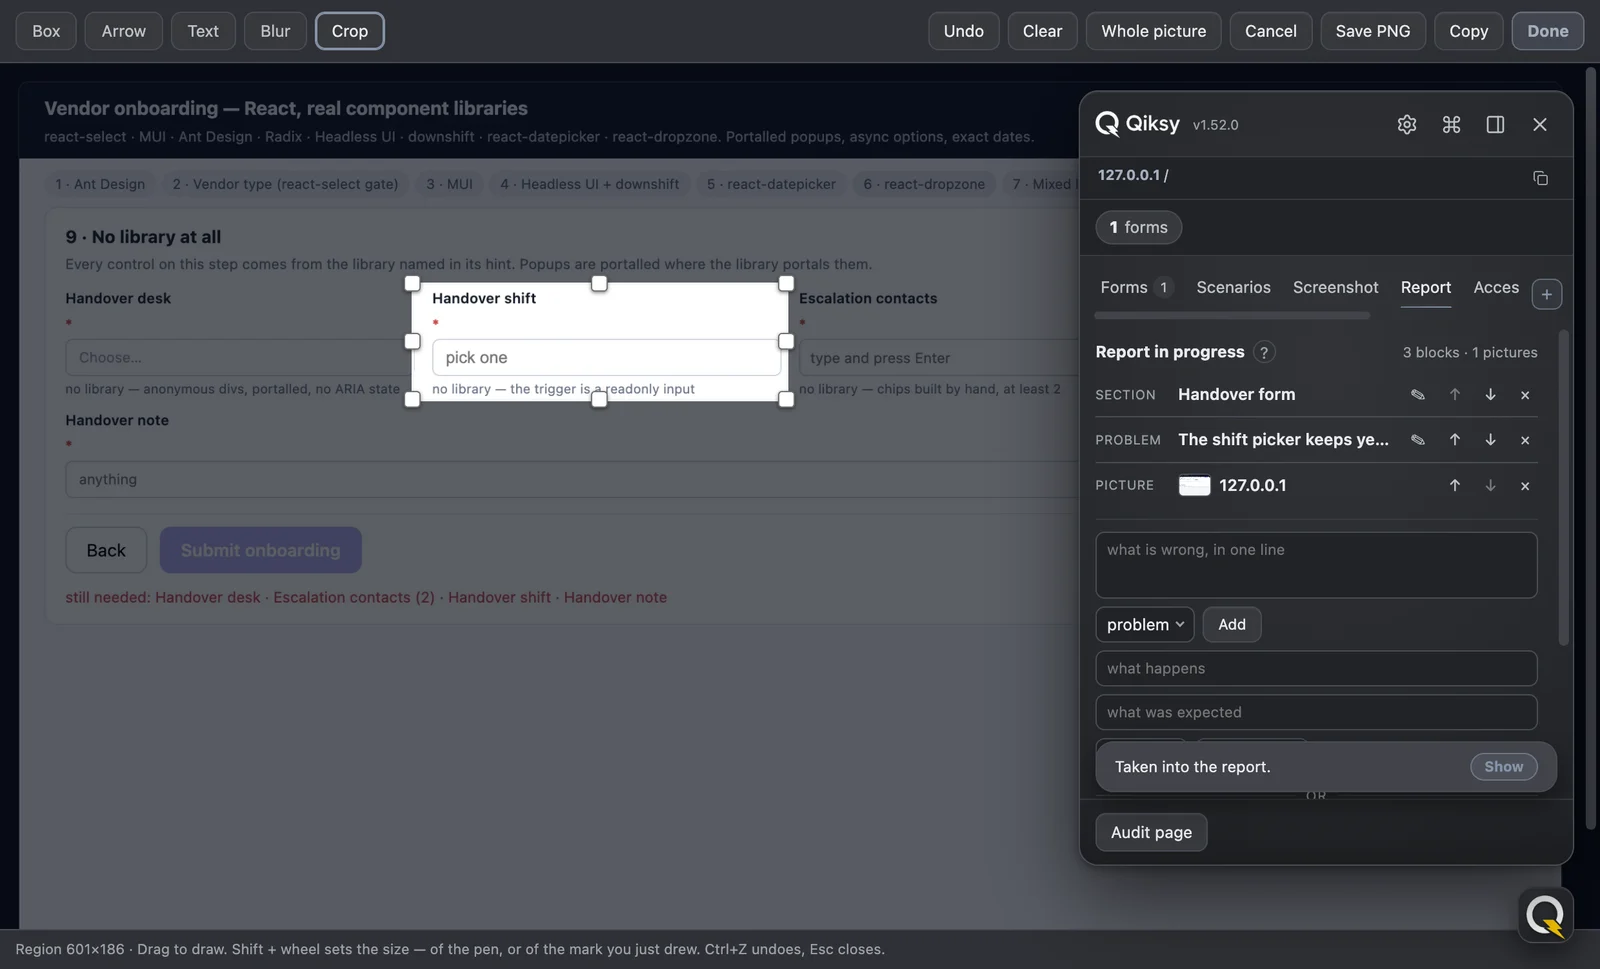Edit the shift picker problem block
The height and width of the screenshot is (969, 1600).
1418,440
